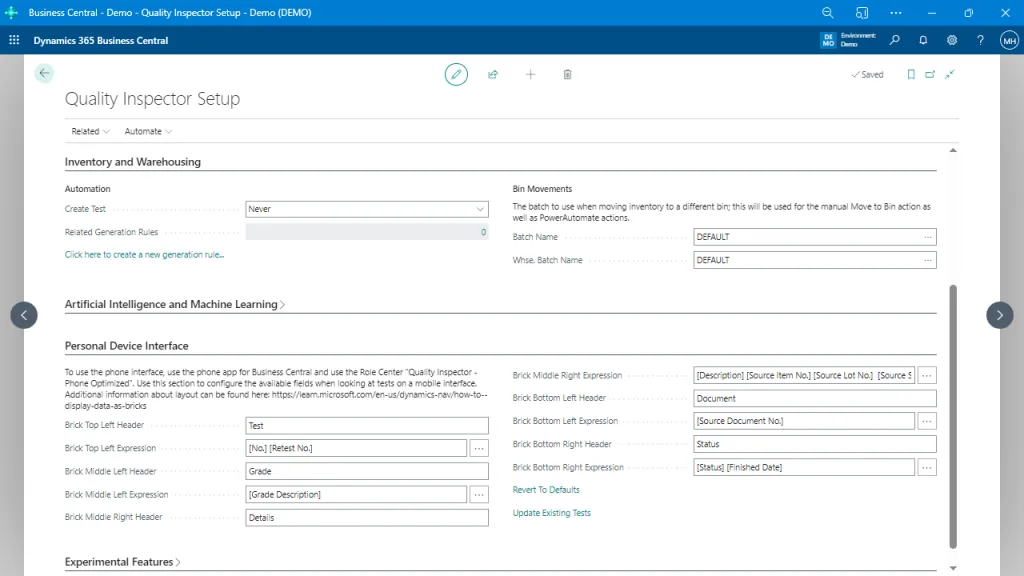The width and height of the screenshot is (1024, 576).
Task: Expand the Experimental Features section
Action: point(122,562)
